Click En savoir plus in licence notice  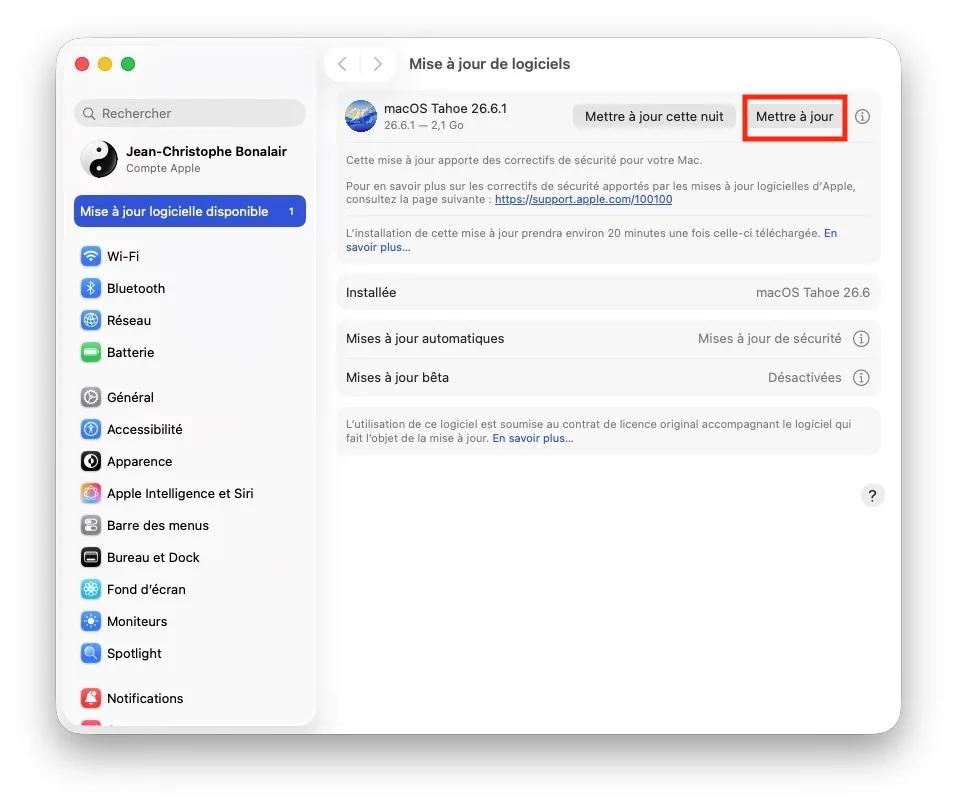click(x=533, y=438)
